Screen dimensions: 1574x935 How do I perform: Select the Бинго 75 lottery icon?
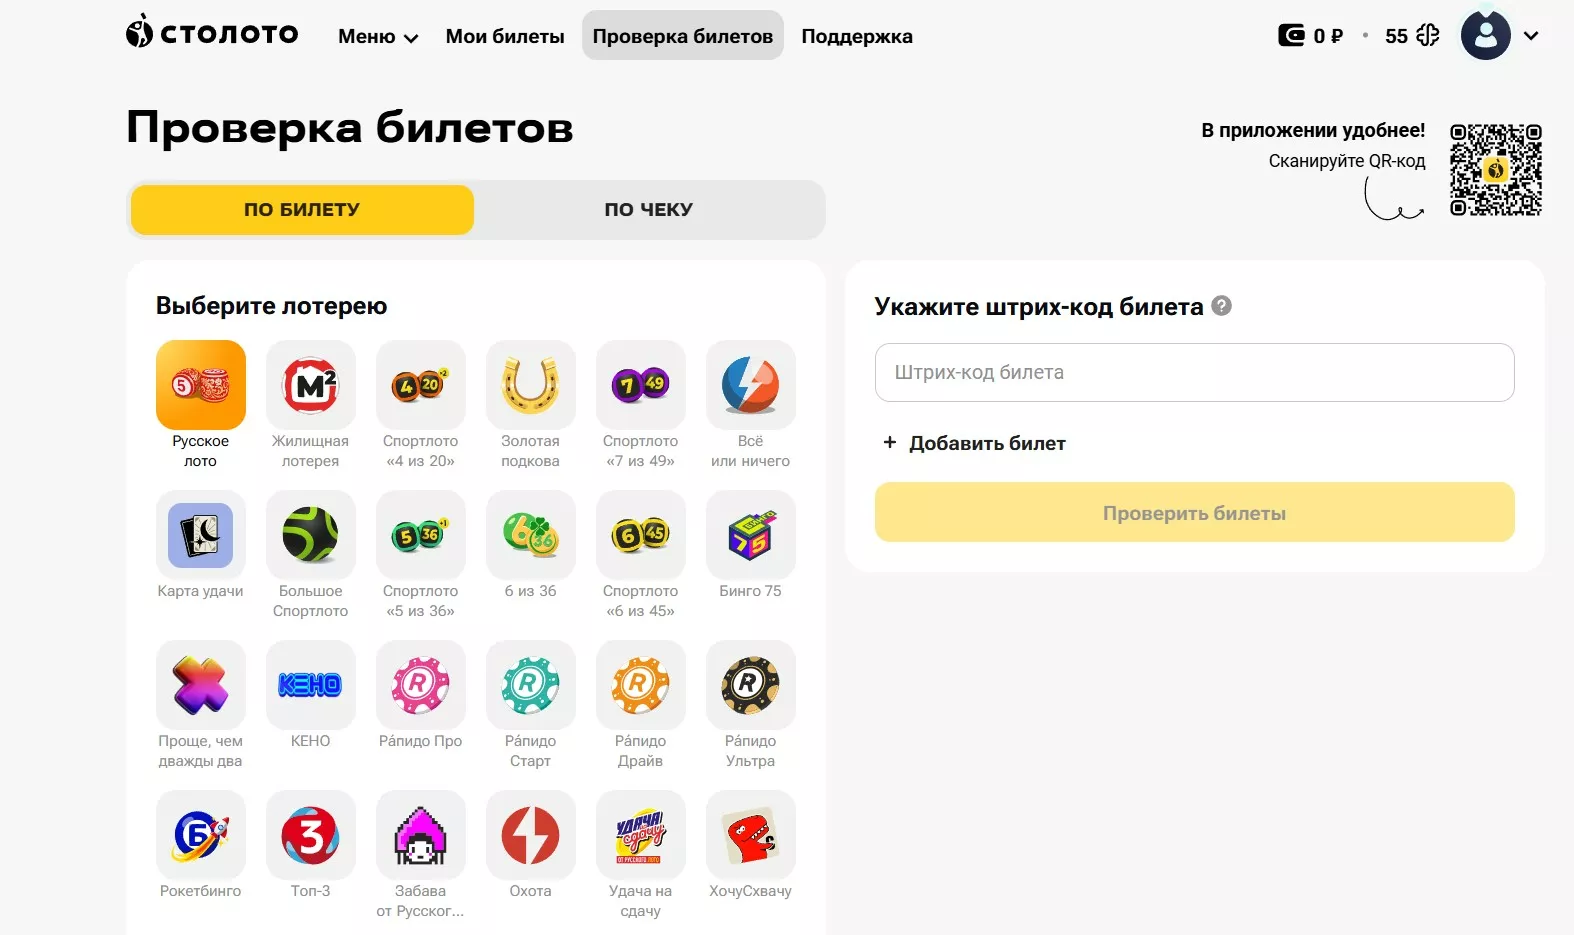pyautogui.click(x=750, y=535)
